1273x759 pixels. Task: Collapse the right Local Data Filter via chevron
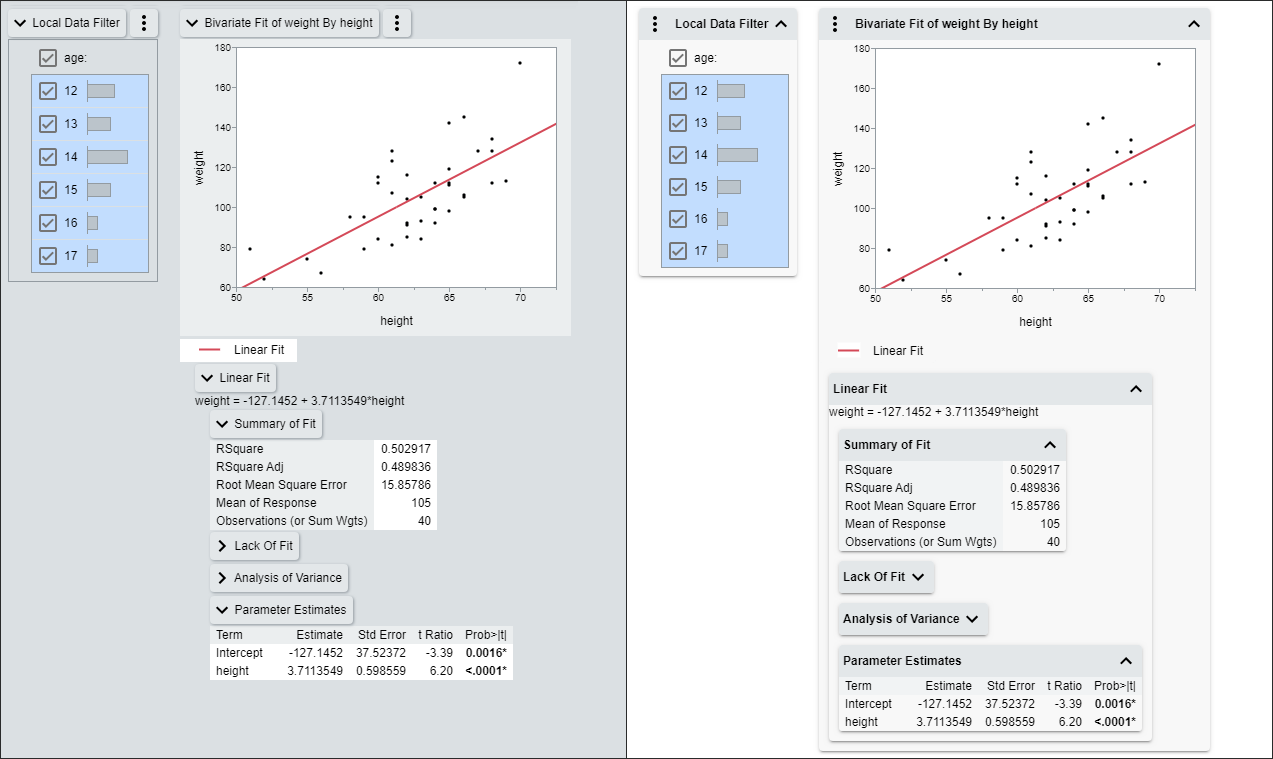click(x=783, y=23)
